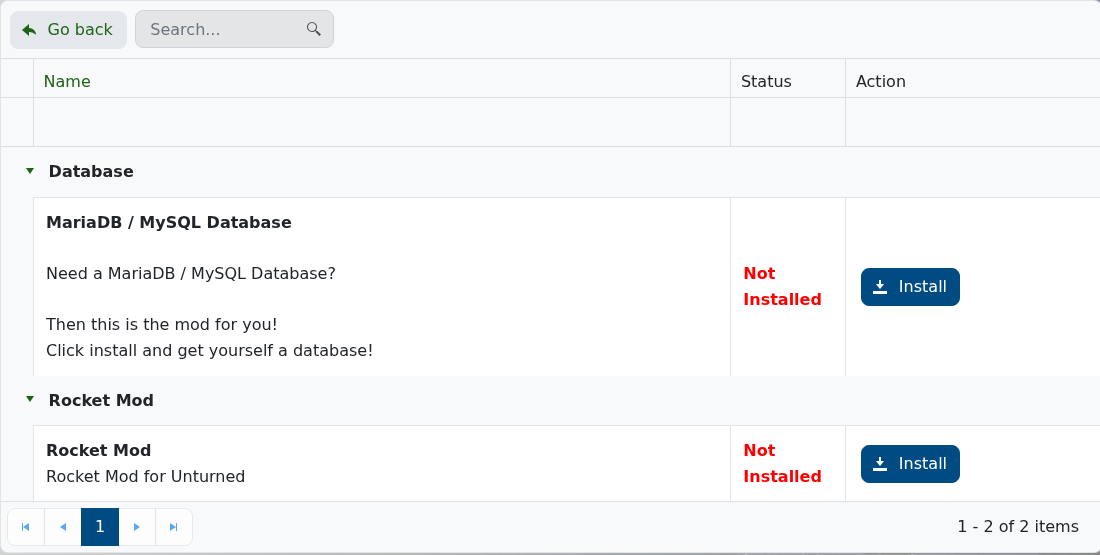This screenshot has height=555, width=1100.
Task: Click the Rocket Mod group label
Action: [x=101, y=400]
